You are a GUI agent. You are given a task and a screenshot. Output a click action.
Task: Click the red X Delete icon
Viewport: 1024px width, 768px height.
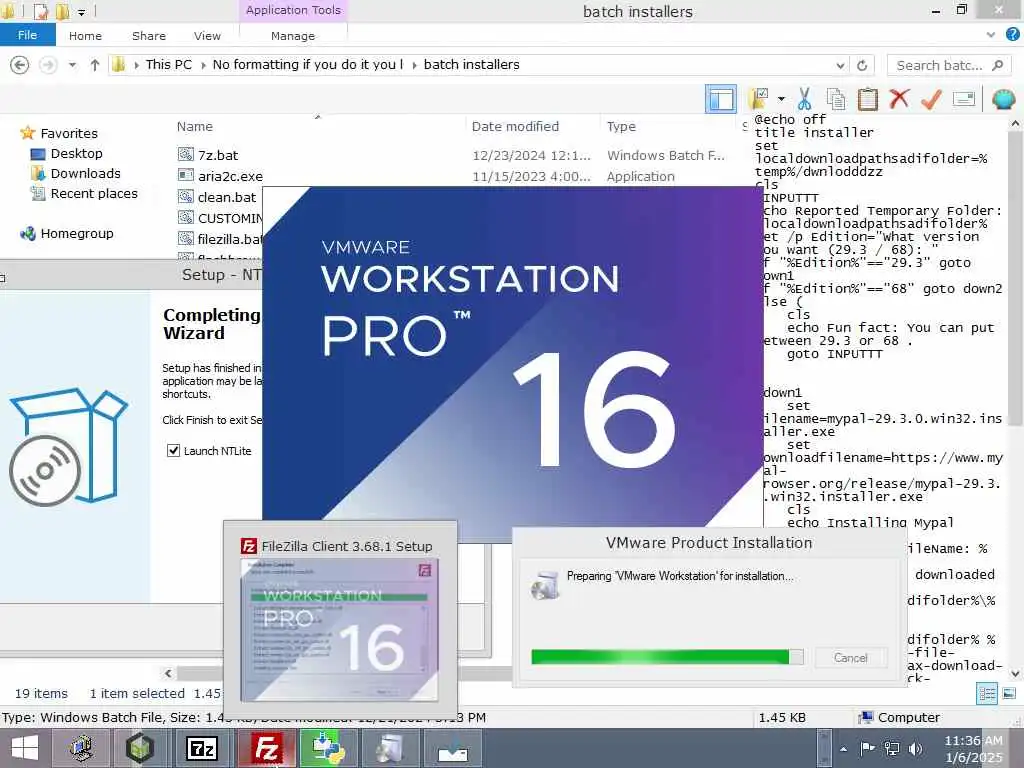coord(899,99)
